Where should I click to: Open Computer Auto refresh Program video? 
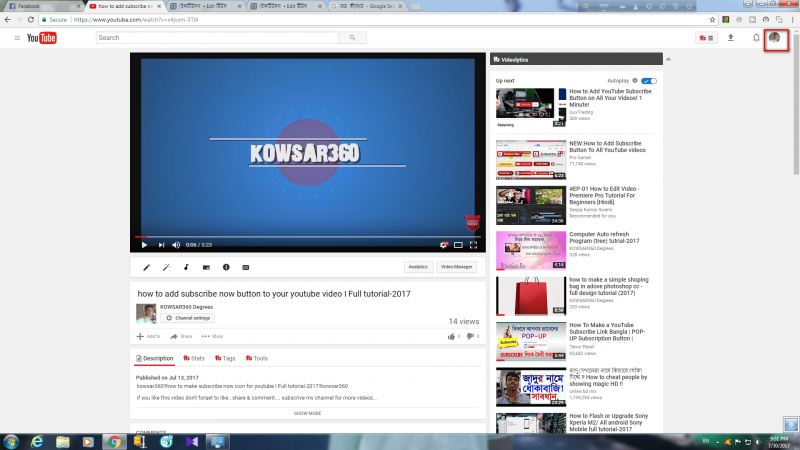point(604,238)
